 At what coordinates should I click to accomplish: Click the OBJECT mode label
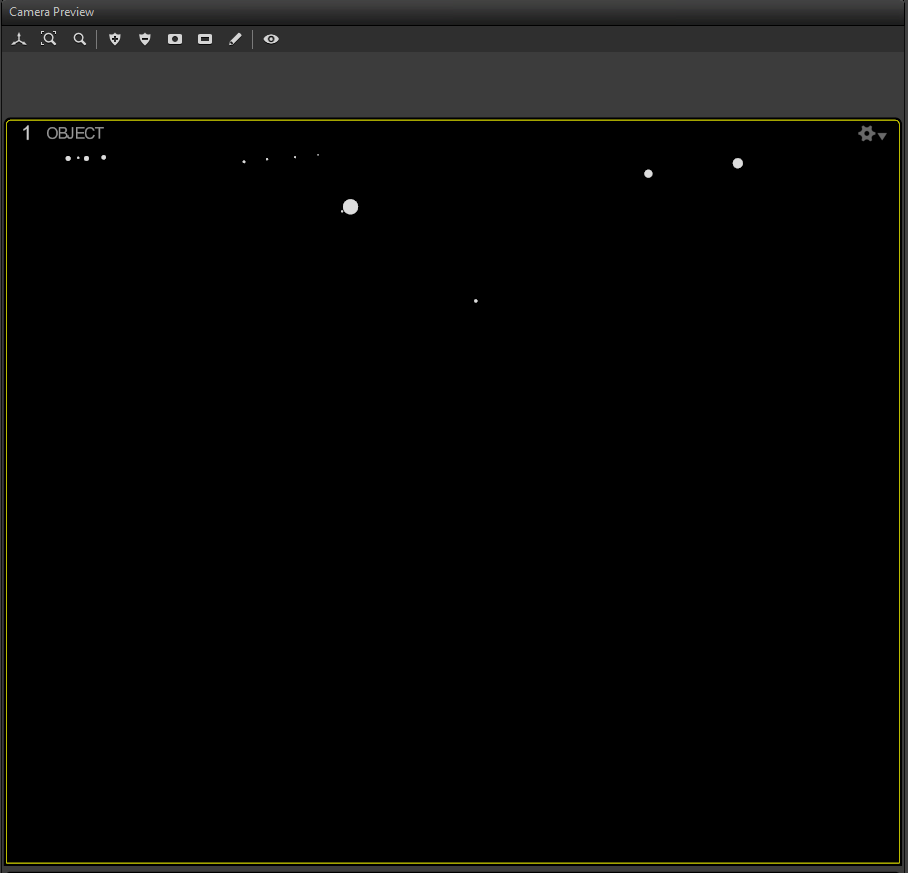click(75, 134)
